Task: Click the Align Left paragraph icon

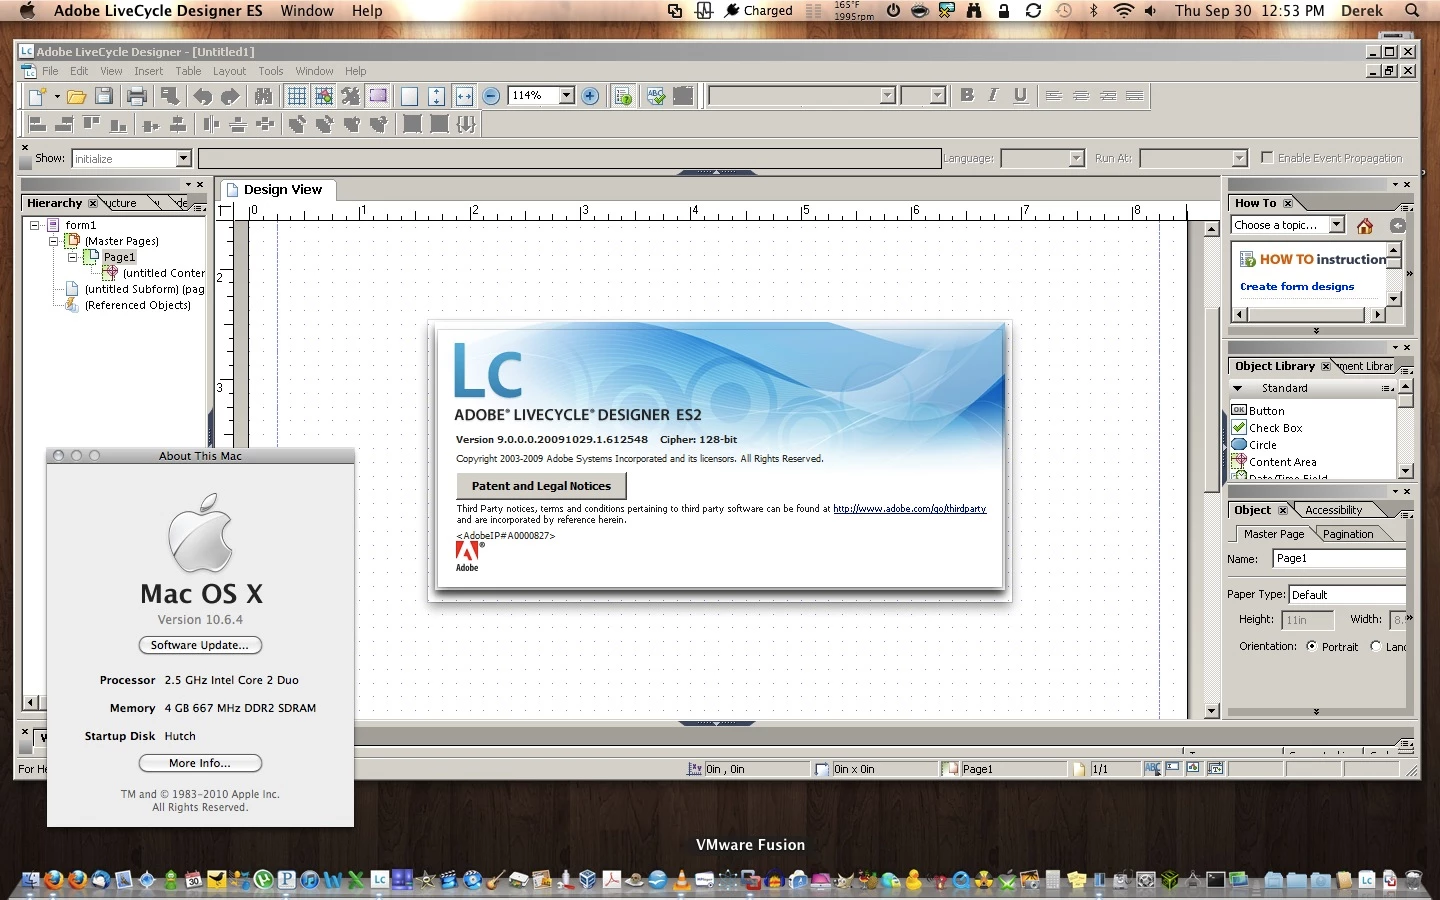Action: [1054, 95]
